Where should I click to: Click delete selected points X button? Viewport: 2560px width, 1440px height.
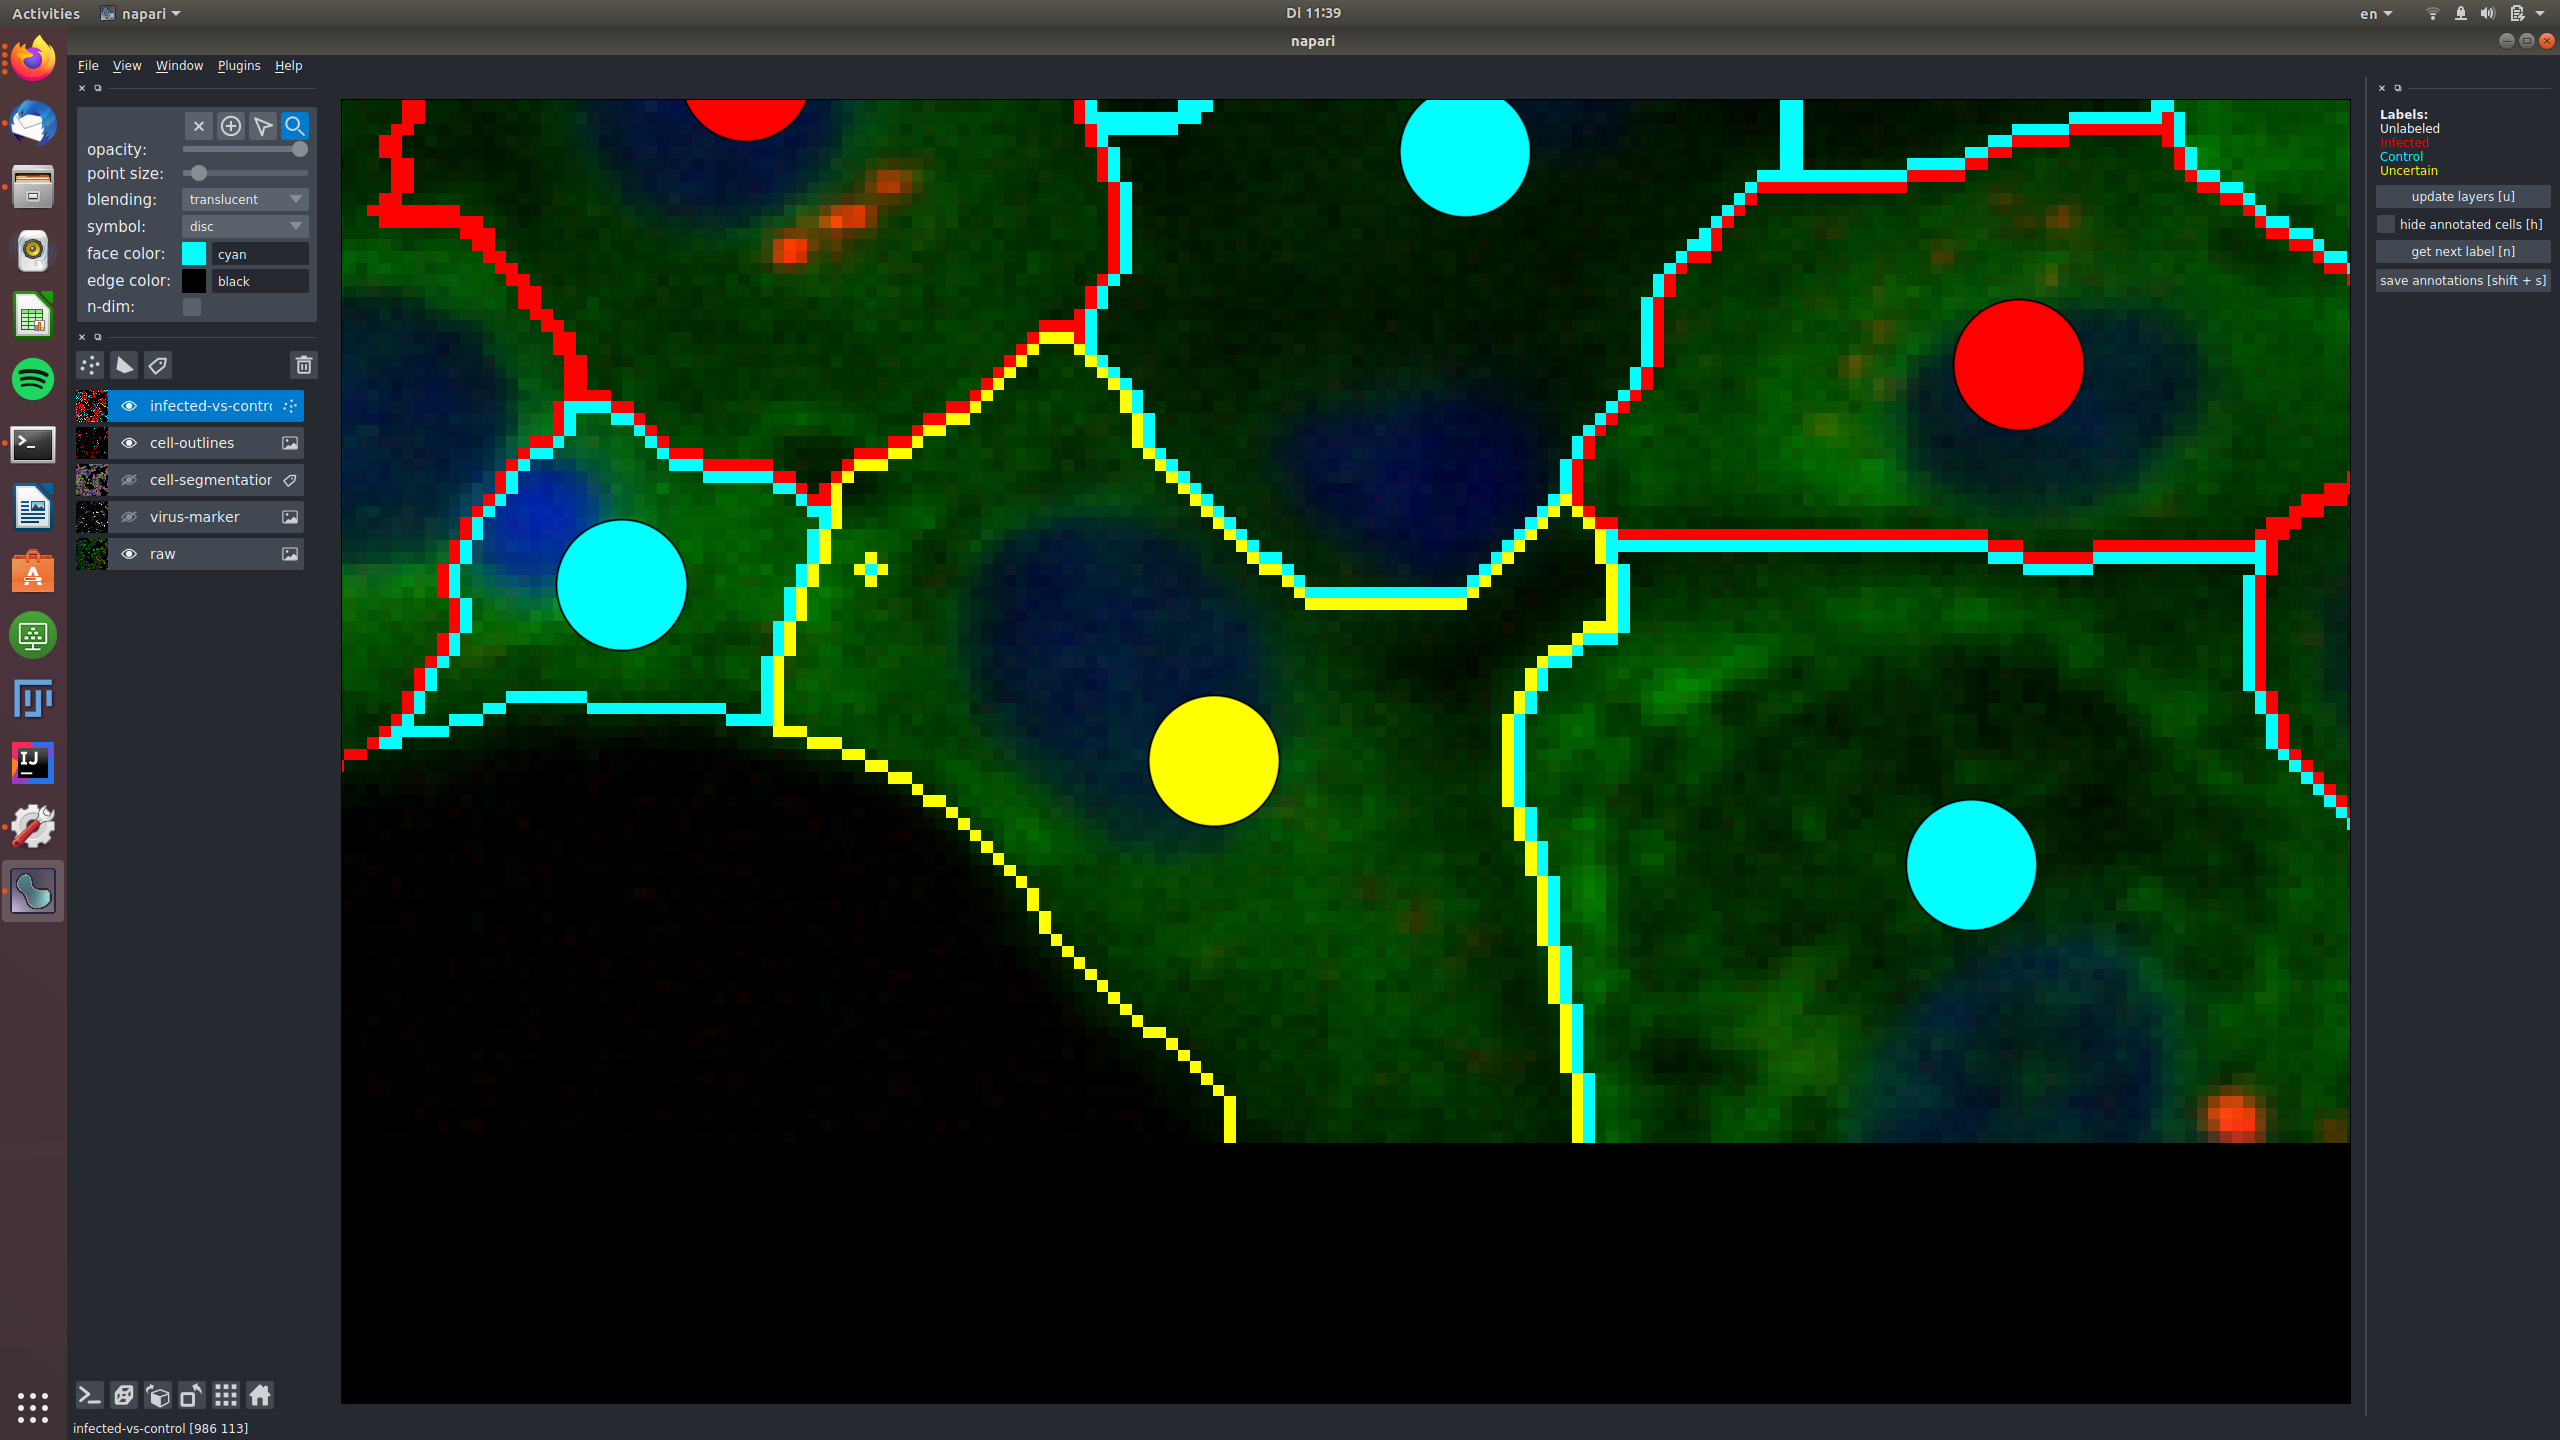pos(199,126)
